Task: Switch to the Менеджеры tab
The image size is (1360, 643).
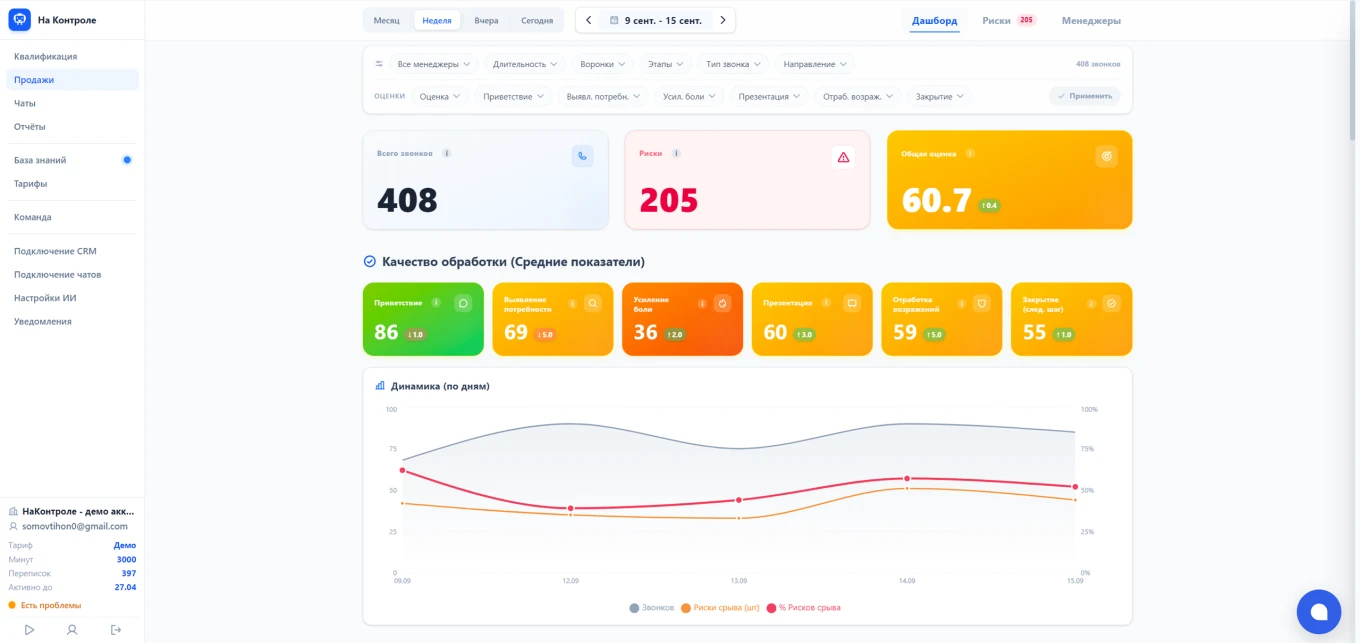Action: coord(1091,20)
